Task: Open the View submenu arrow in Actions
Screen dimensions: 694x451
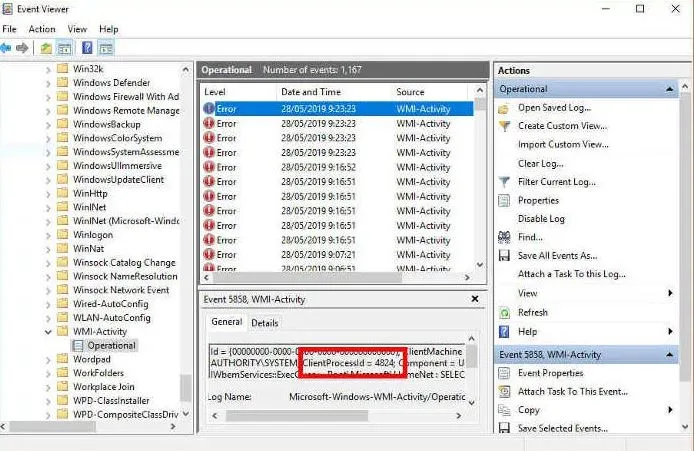Action: point(670,293)
